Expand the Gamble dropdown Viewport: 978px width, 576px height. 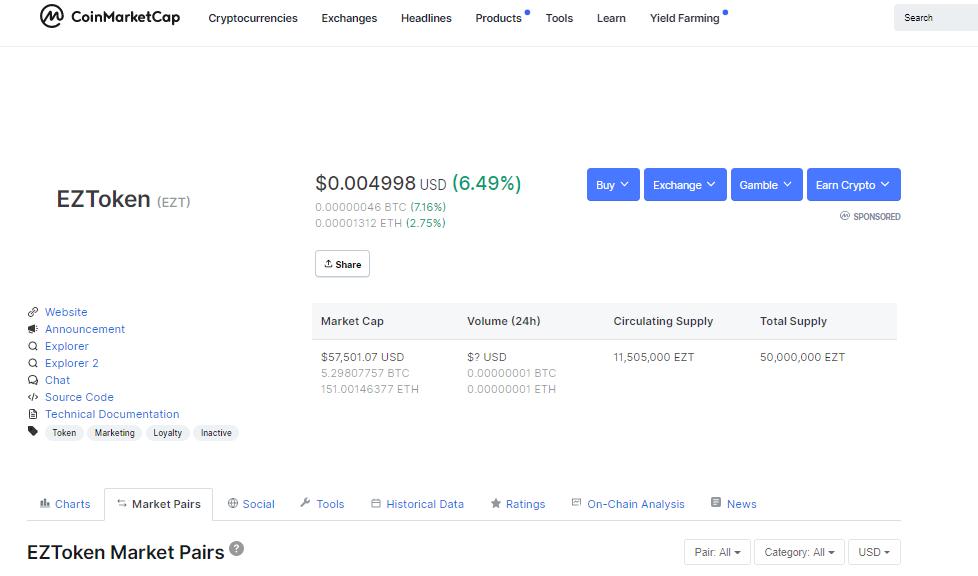pos(767,185)
